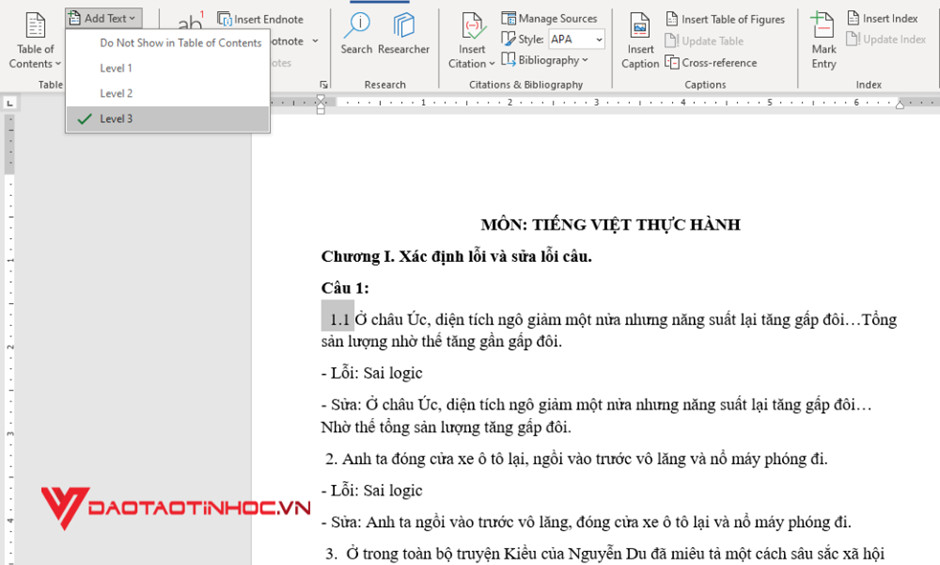Image resolution: width=940 pixels, height=565 pixels.
Task: Click the first '- Lỗi: Sai logic' line
Action: (372, 373)
